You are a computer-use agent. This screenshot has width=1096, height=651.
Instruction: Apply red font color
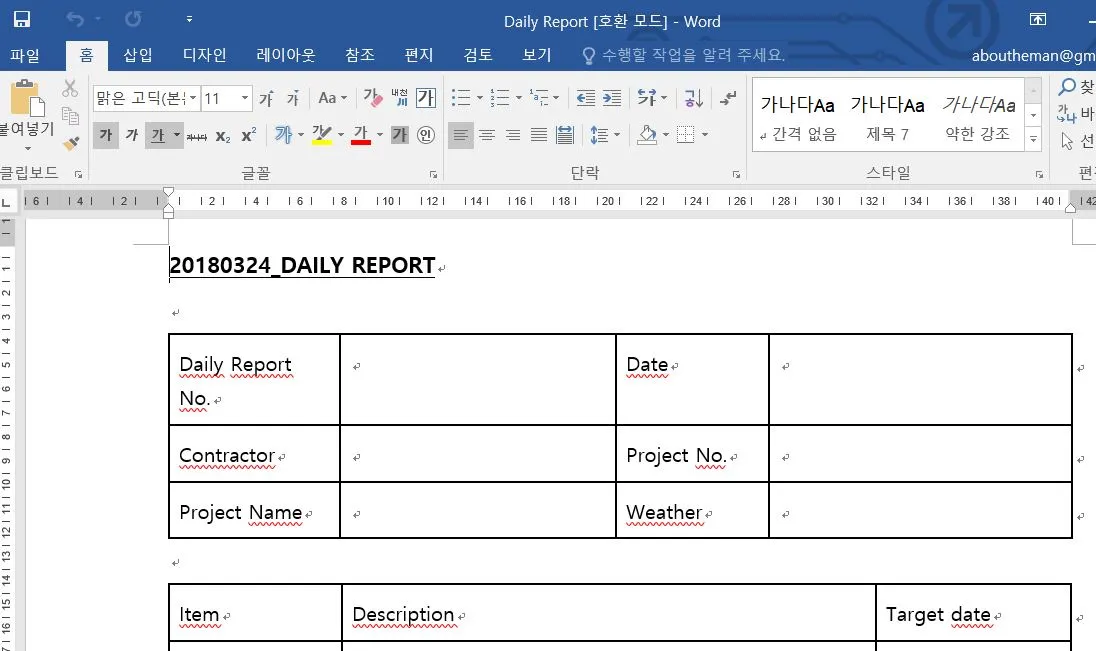(361, 134)
